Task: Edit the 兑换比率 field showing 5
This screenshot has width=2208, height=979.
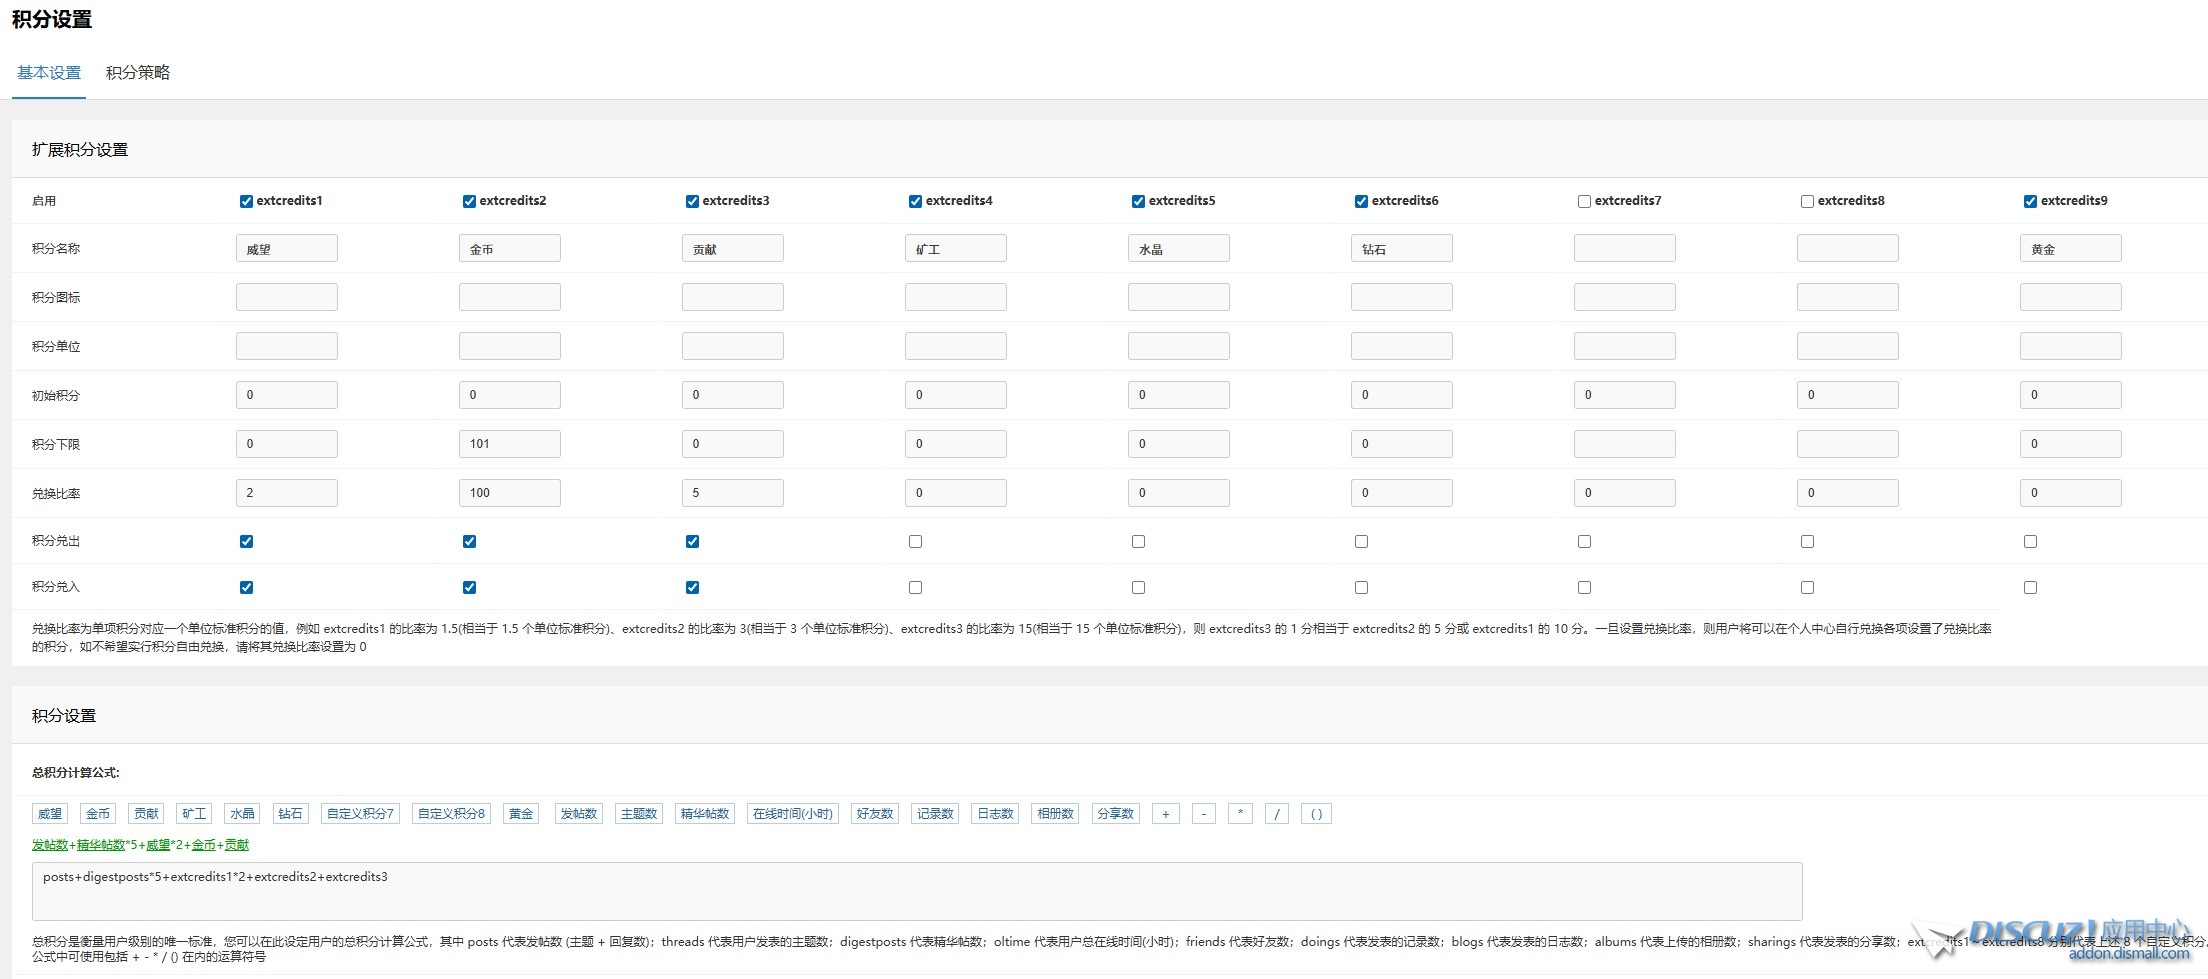Action: (x=733, y=493)
